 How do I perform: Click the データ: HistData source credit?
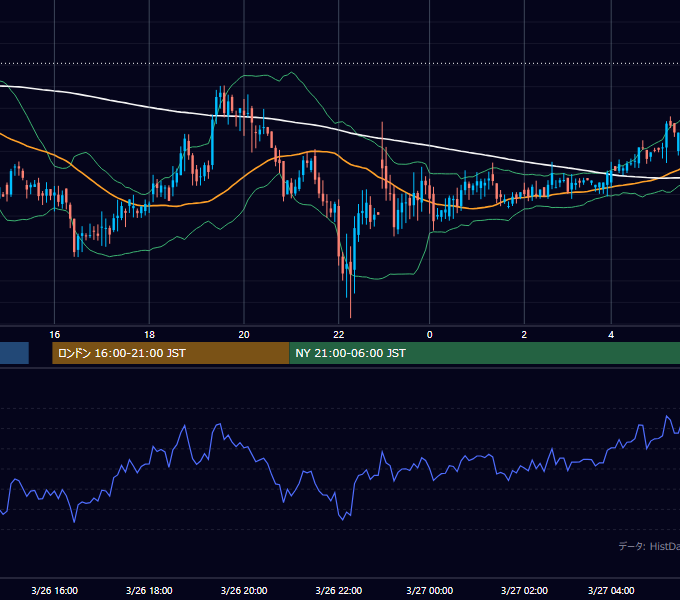click(649, 546)
